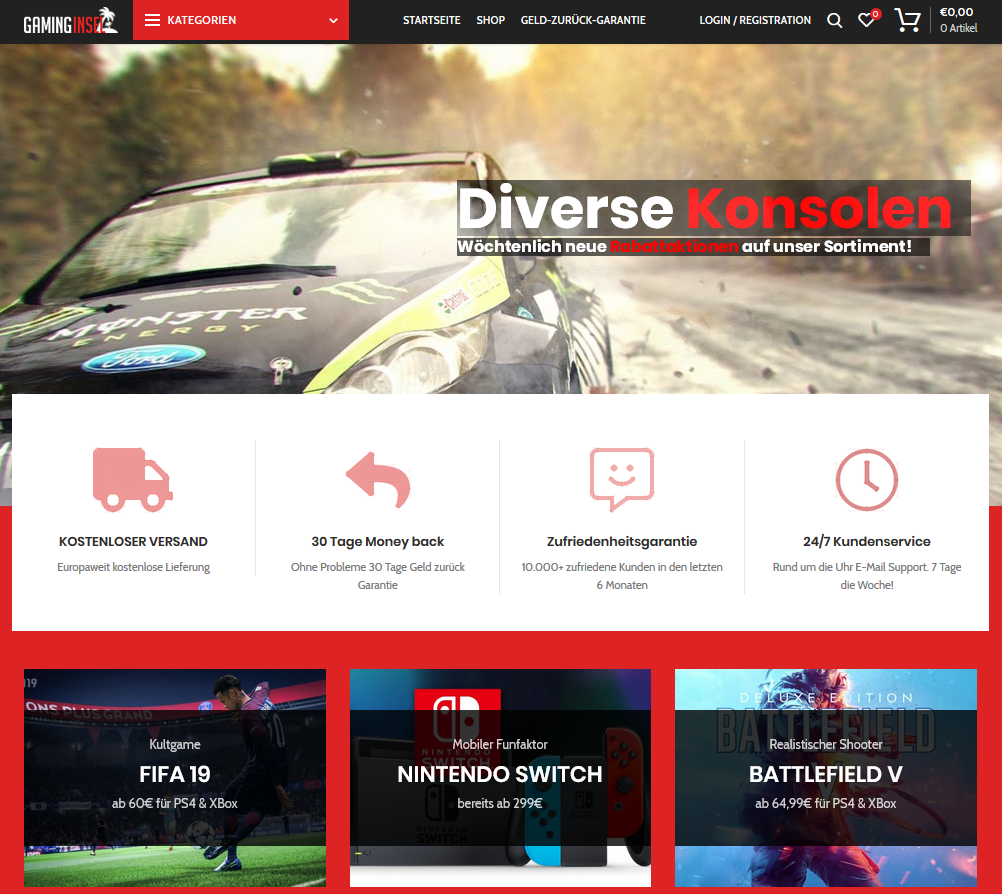Click the smiley chat bubble icon

tap(622, 479)
